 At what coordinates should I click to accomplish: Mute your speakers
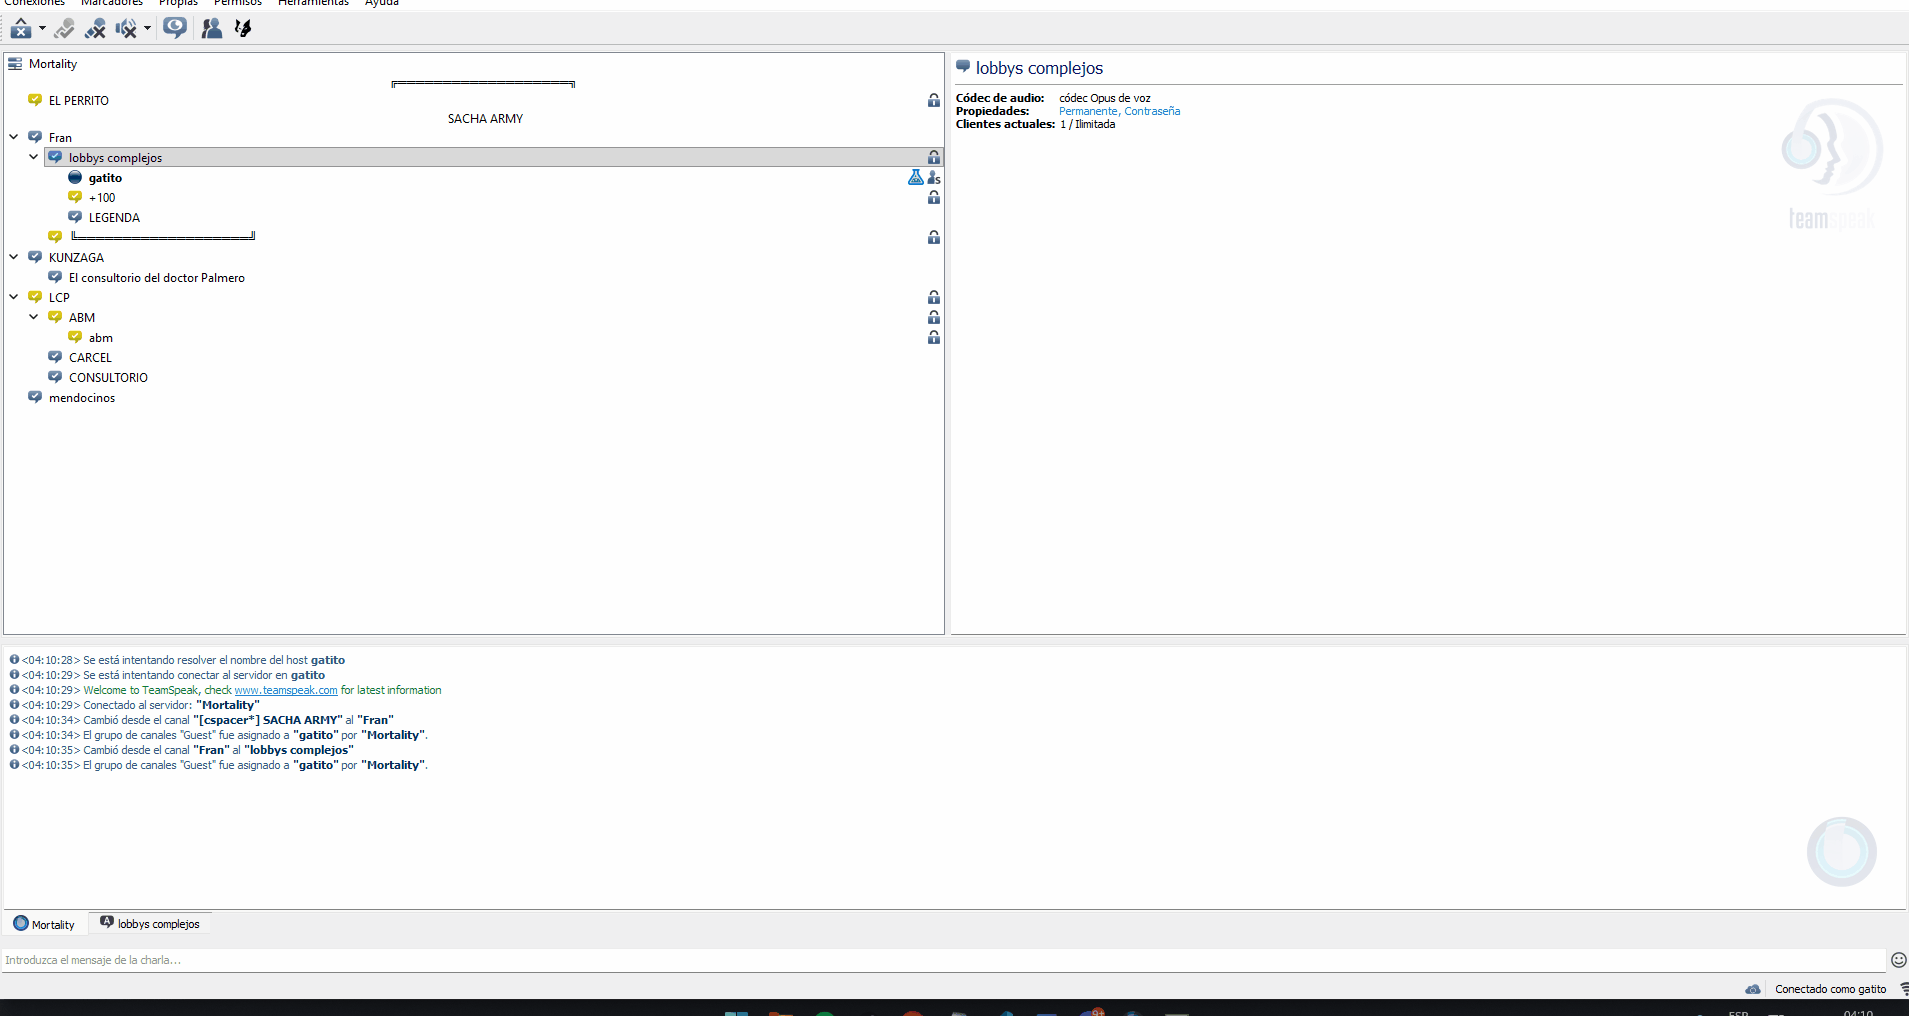tap(128, 28)
